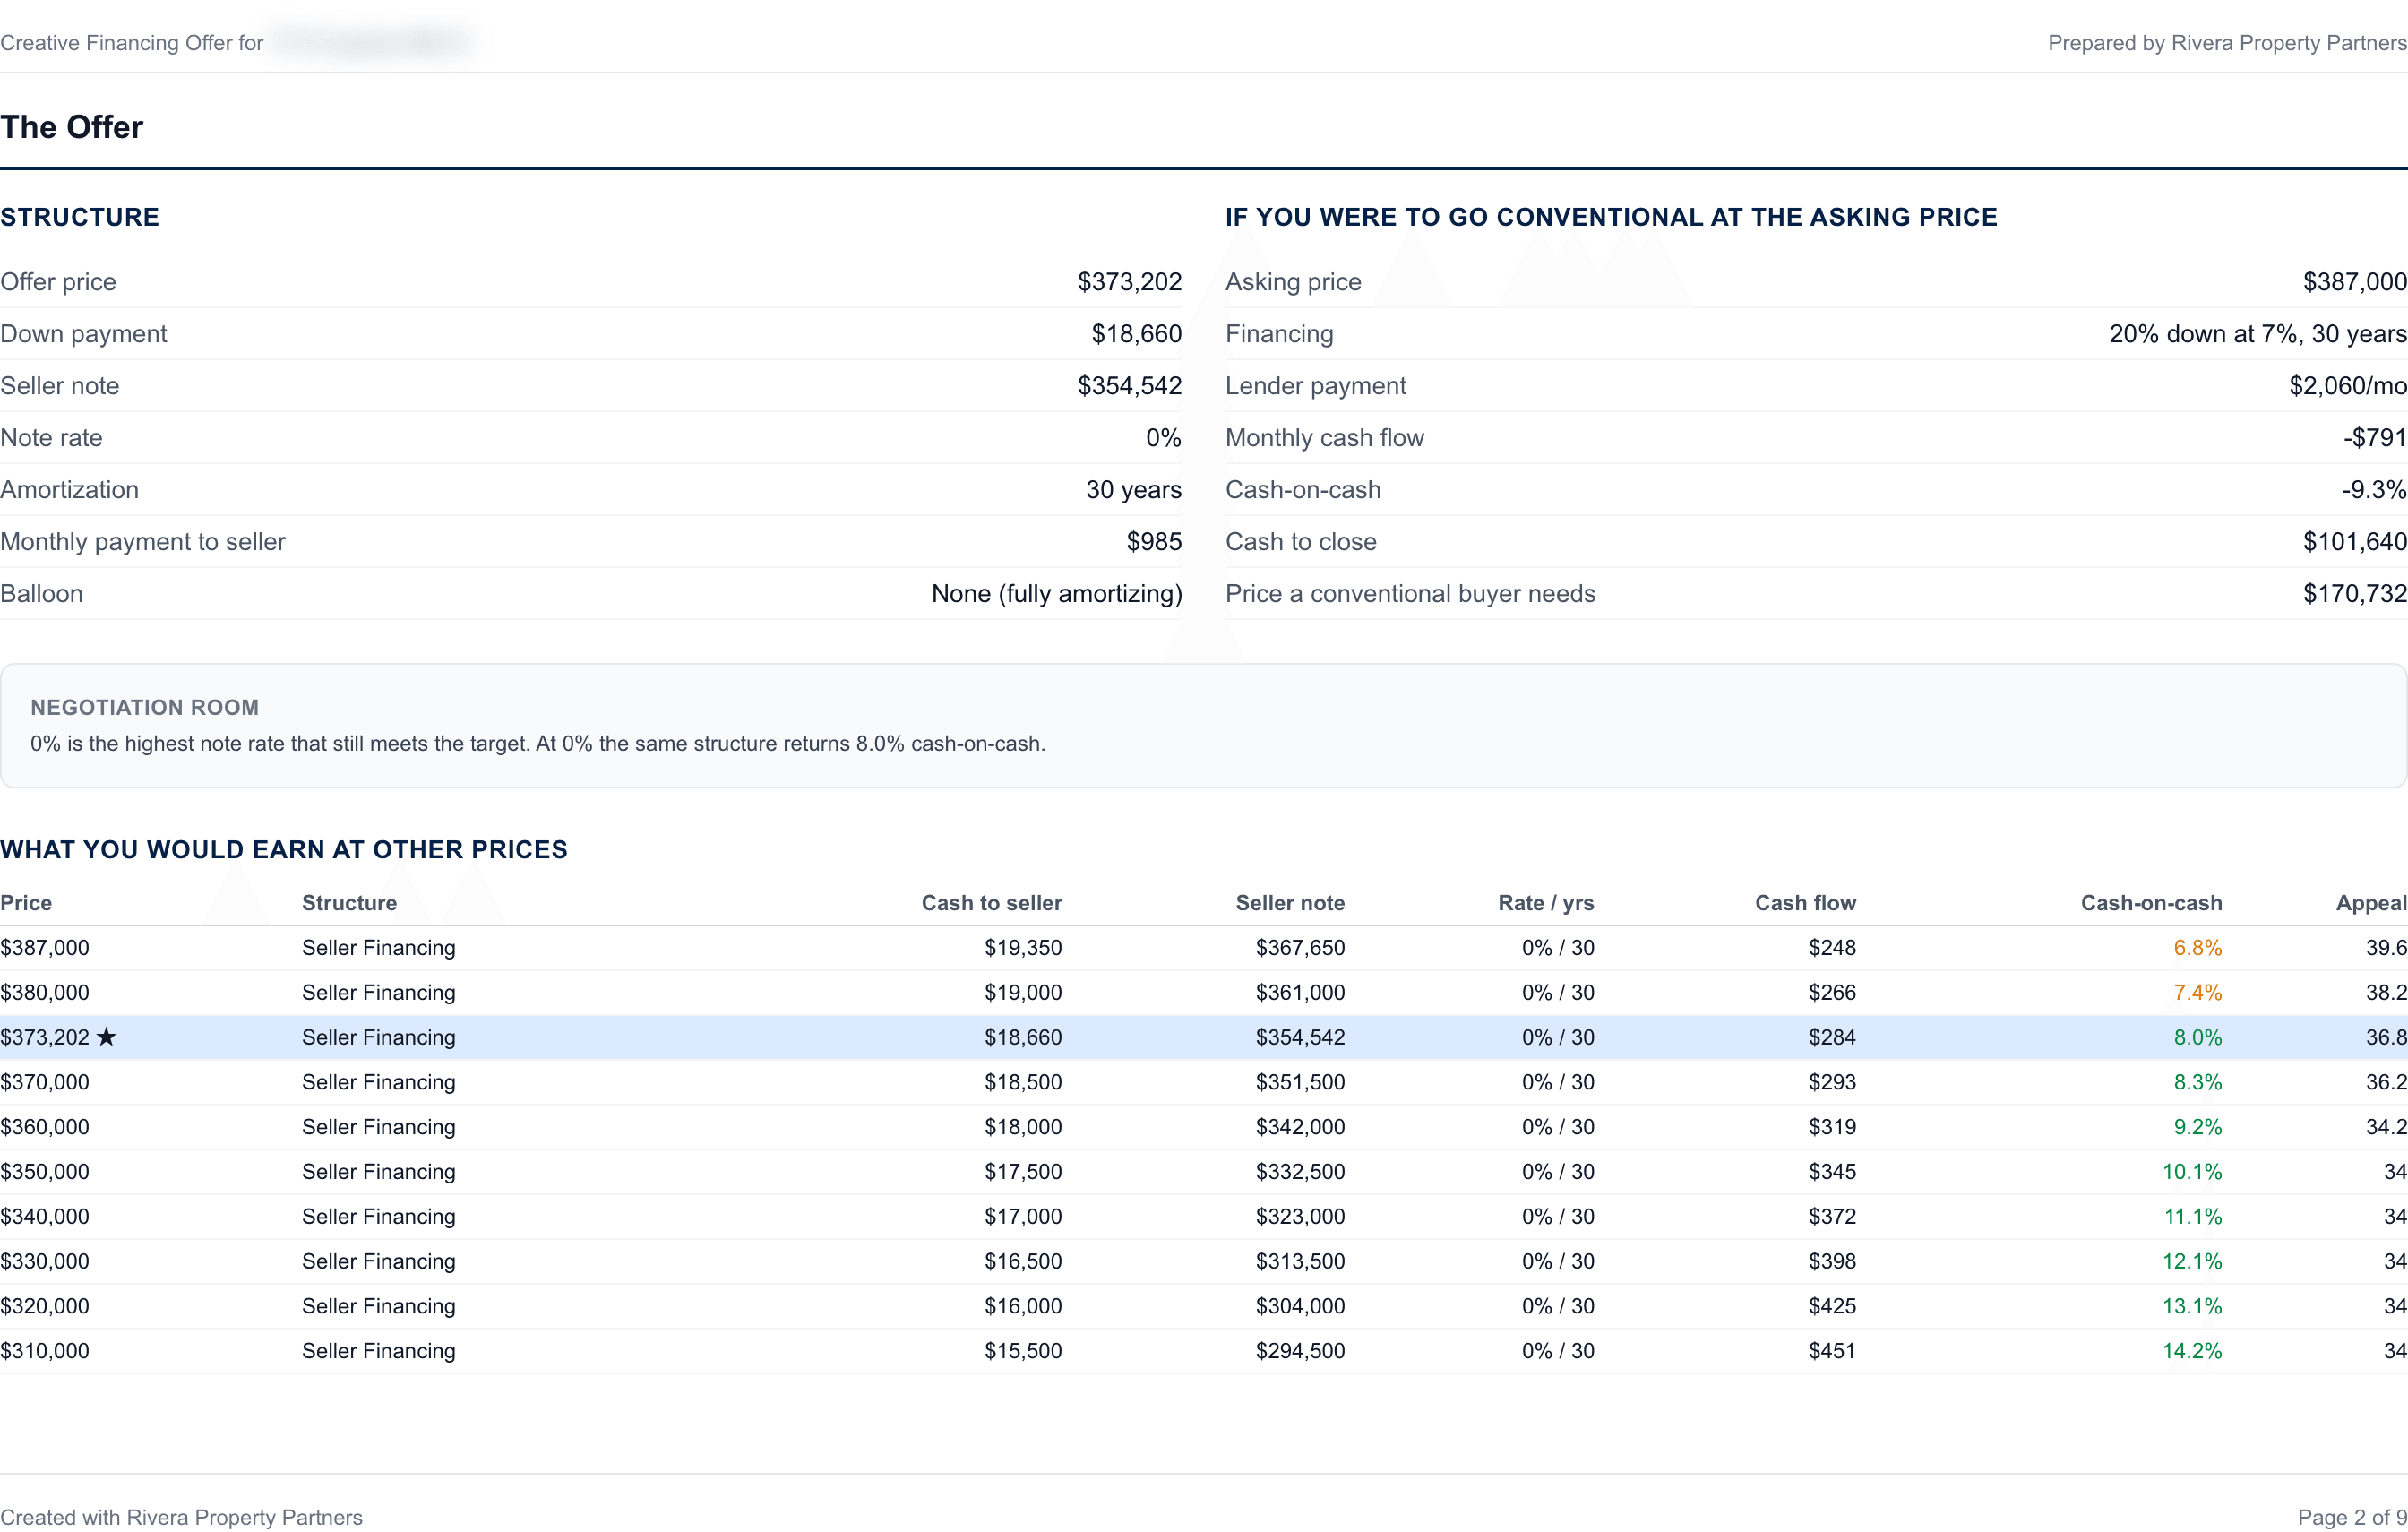This screenshot has height=1532, width=2408.
Task: Click the 6.8% cash-on-cash value
Action: click(x=2197, y=948)
